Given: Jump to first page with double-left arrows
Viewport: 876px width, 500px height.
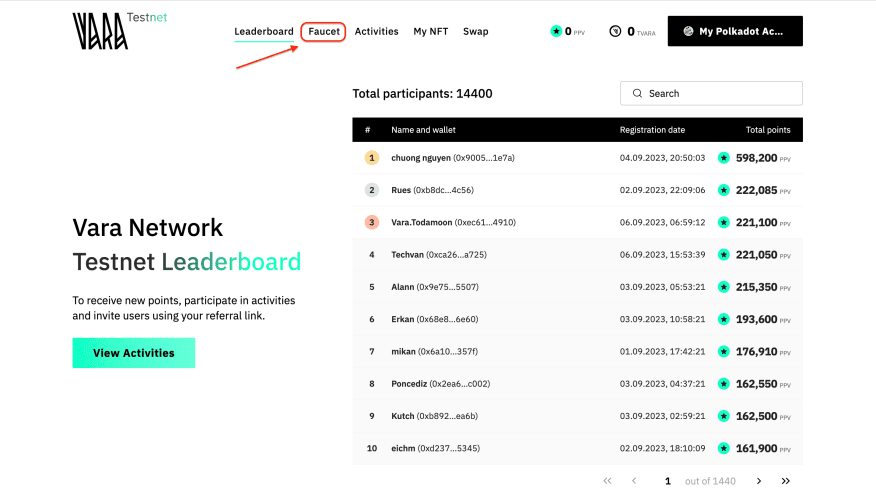Looking at the screenshot, I should 607,481.
